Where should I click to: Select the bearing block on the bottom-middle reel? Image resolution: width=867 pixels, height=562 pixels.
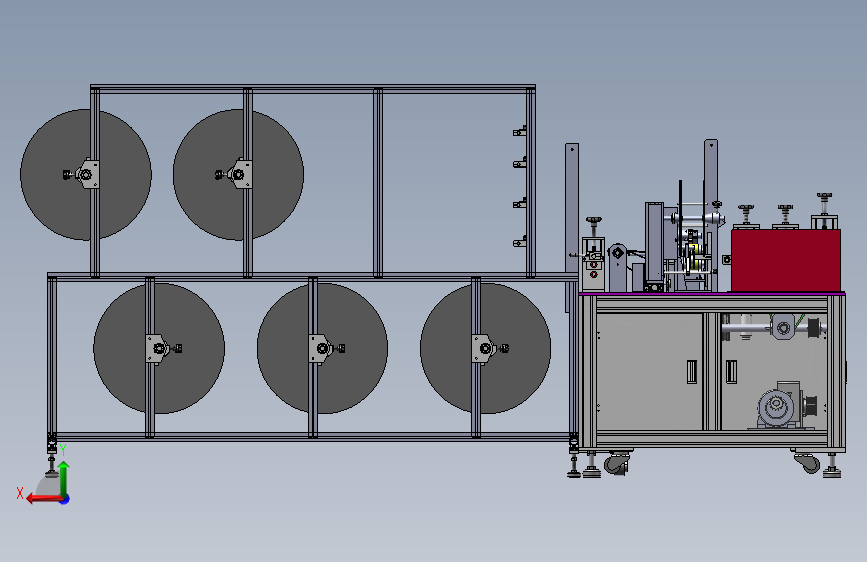click(320, 348)
